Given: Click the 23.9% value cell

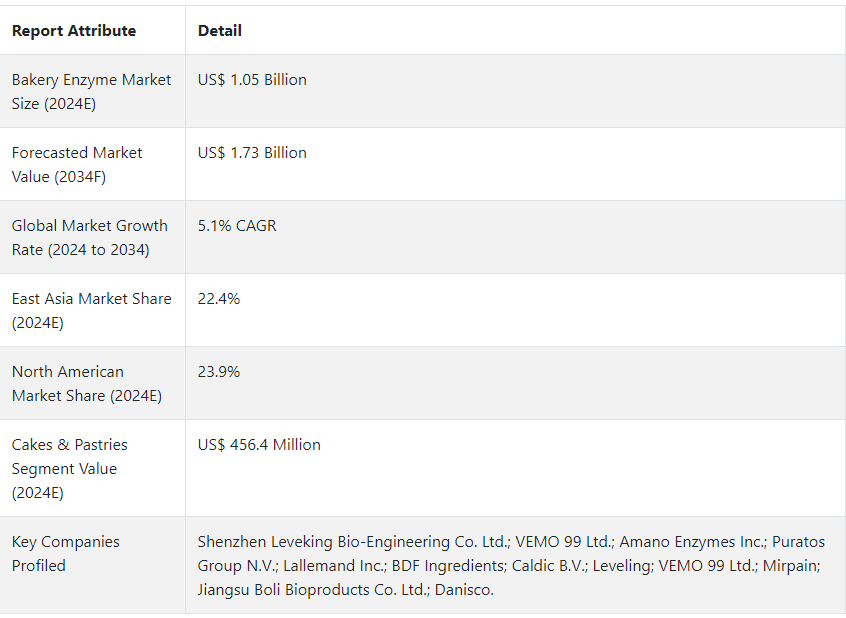Looking at the screenshot, I should pos(219,372).
